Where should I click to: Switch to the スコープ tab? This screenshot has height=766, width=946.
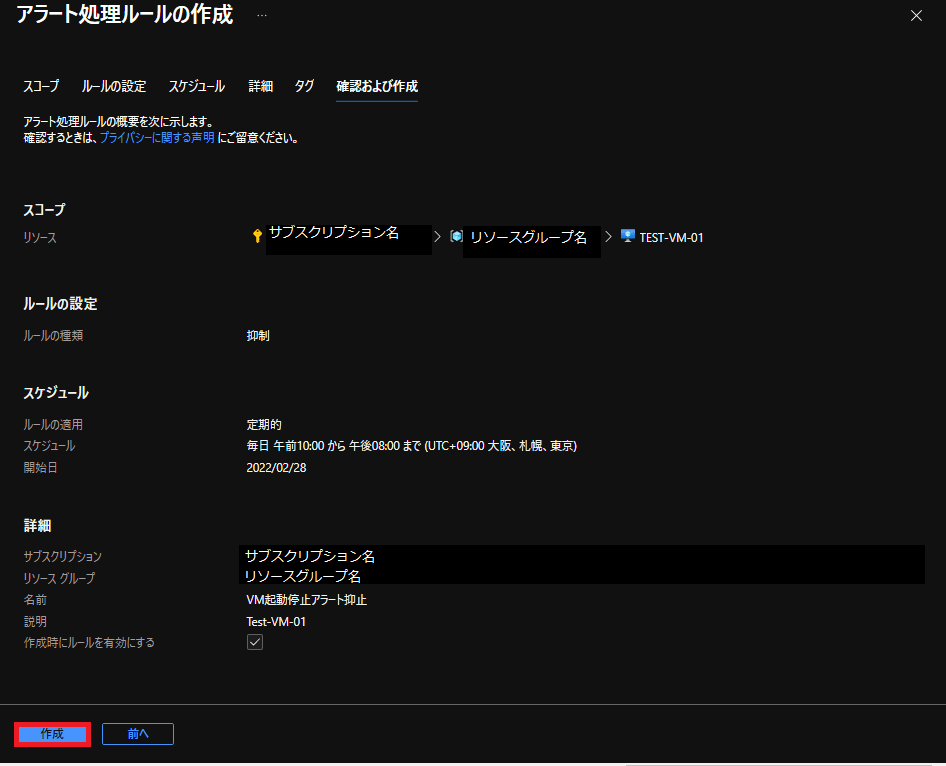click(x=41, y=87)
